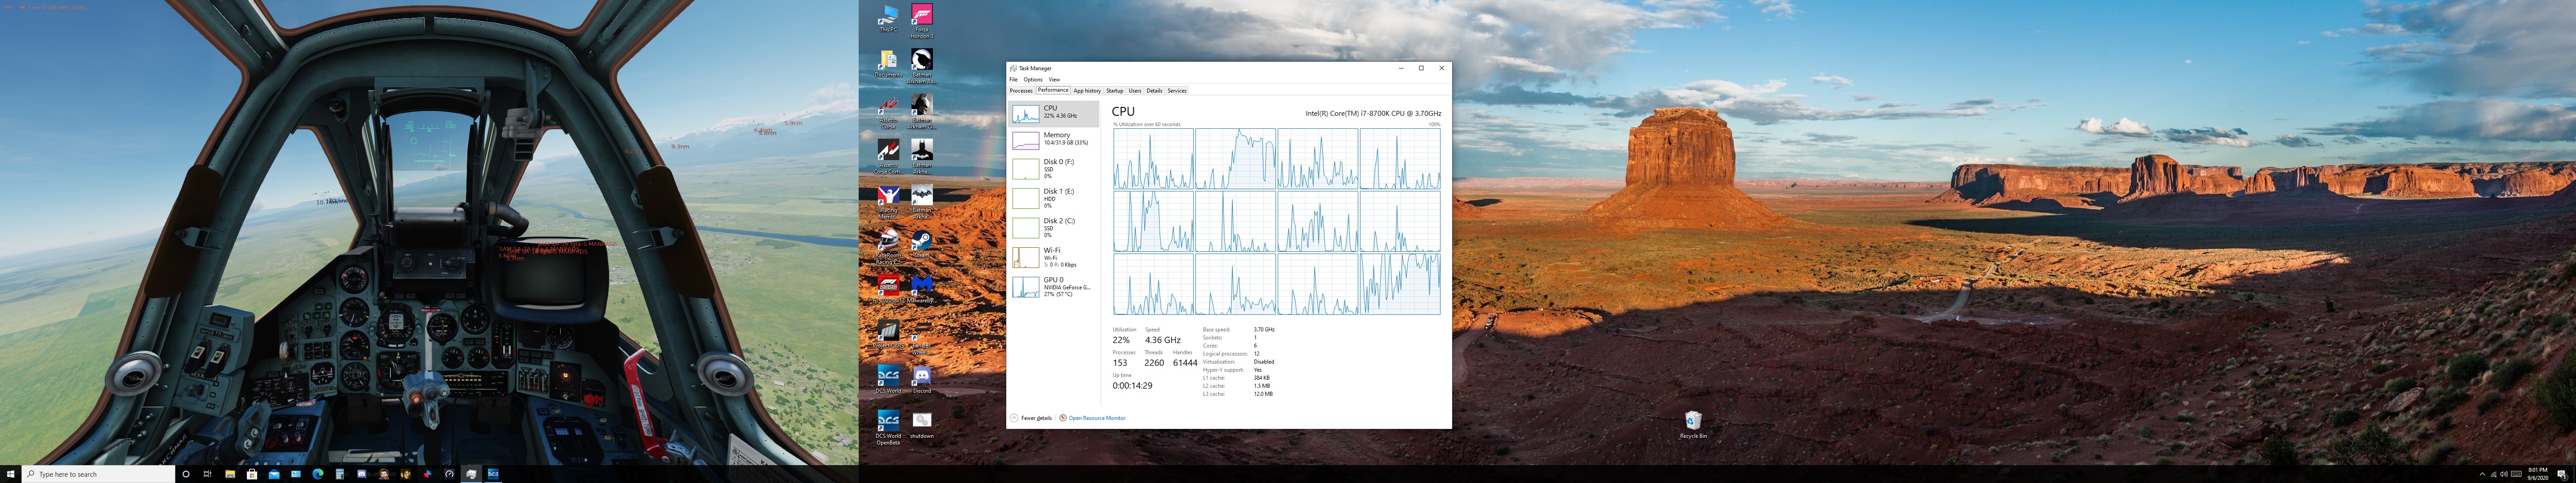Collapse Task Manager with Fewer details
This screenshot has height=483, width=2576.
[1031, 418]
